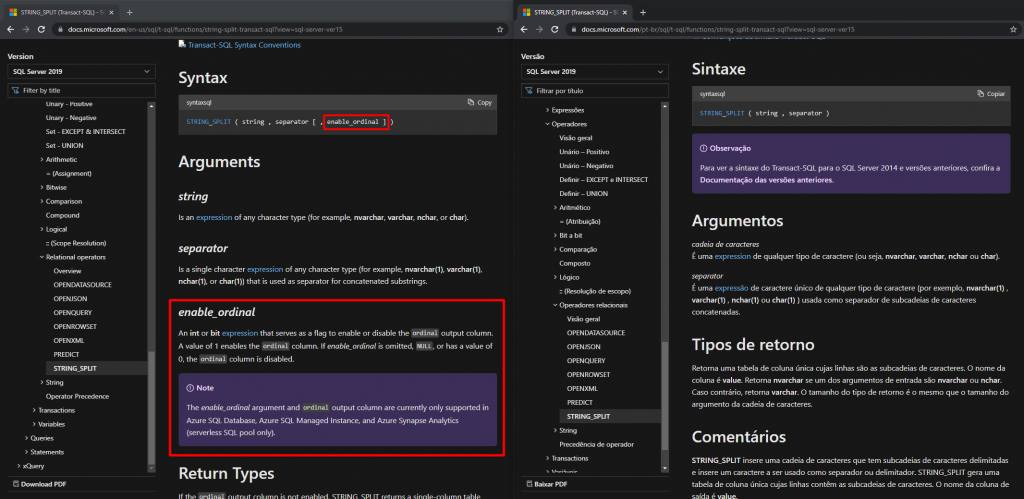The height and width of the screenshot is (499, 1024).
Task: Expand the Comparison tree node
Action: click(42, 201)
